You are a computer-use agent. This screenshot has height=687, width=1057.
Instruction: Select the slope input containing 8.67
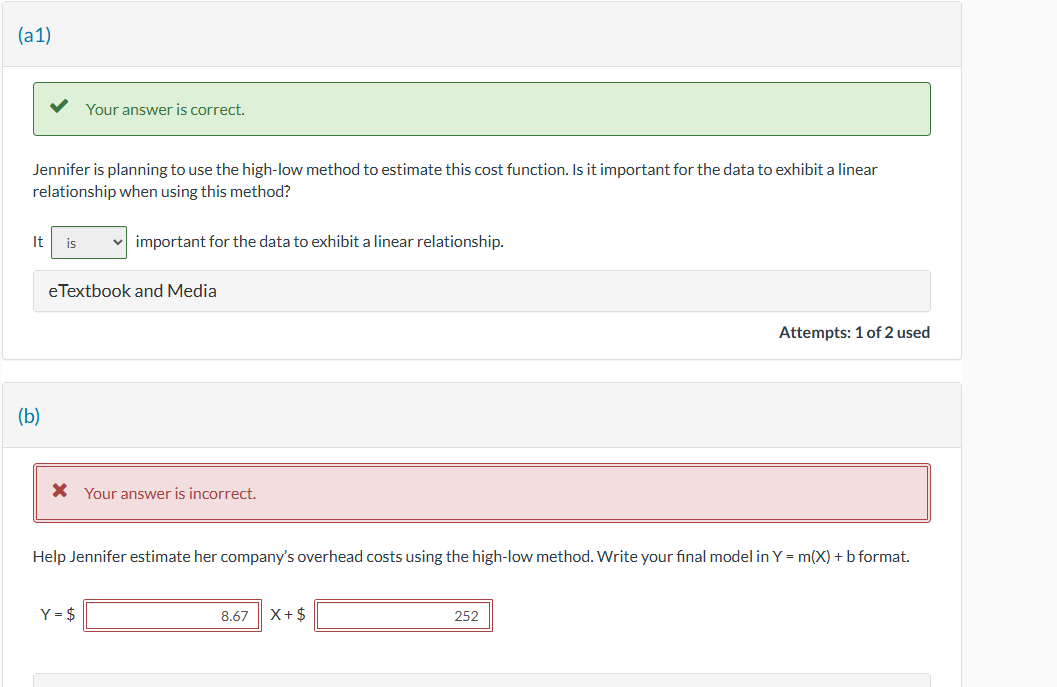point(172,615)
